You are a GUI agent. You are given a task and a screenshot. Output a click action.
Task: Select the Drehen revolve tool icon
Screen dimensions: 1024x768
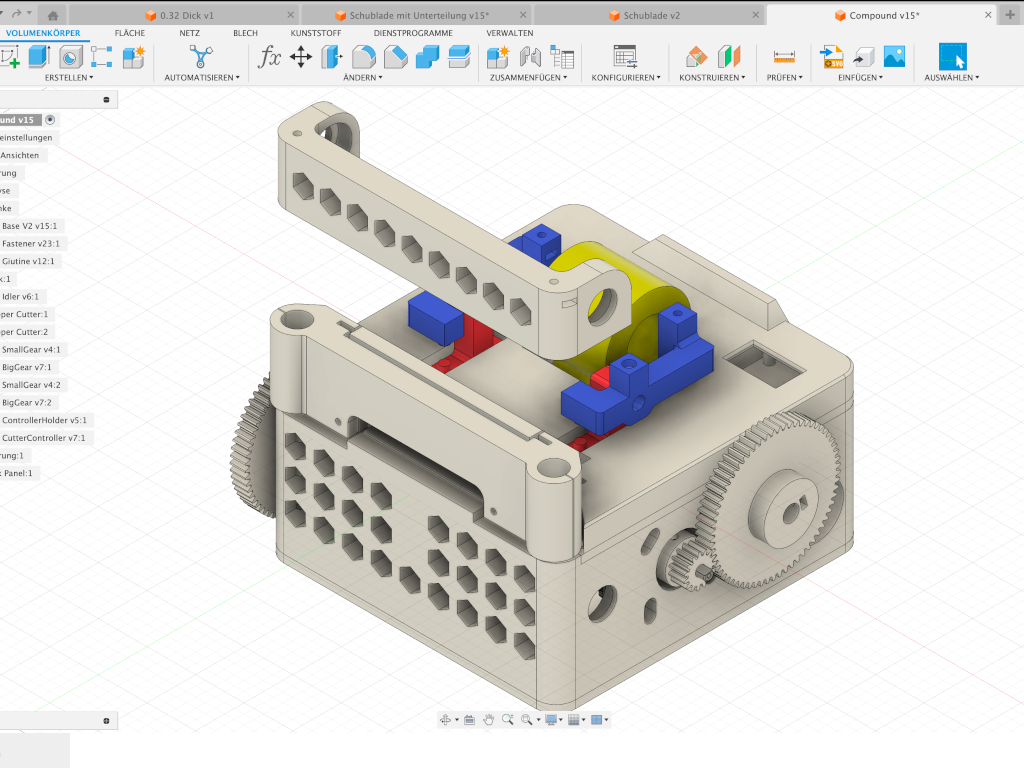click(x=71, y=57)
